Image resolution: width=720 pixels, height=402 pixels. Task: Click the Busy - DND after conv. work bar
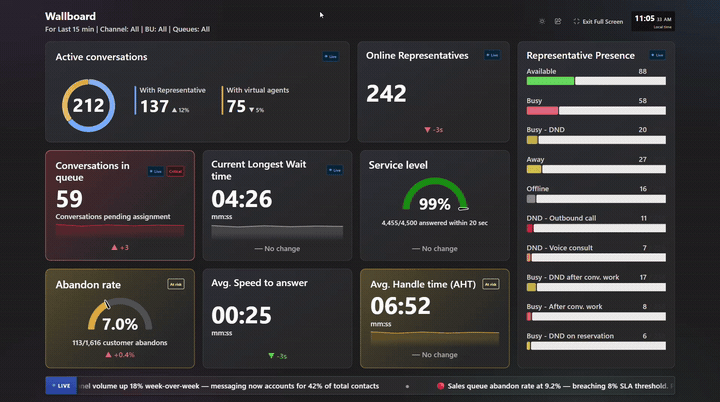[596, 287]
